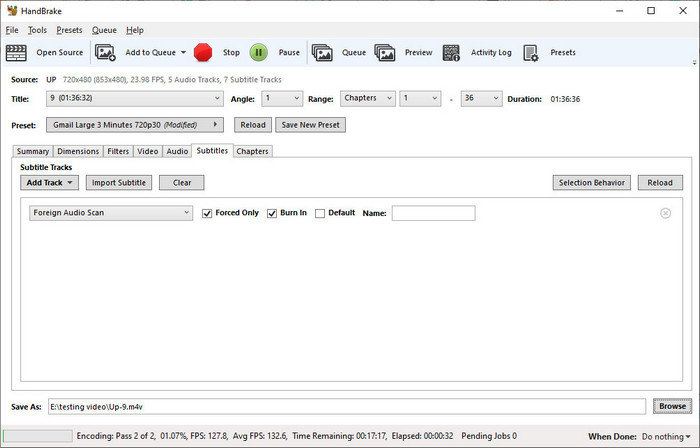Screen dimensions: 700x448
Task: Click the Preview label in toolbar
Action: [418, 52]
